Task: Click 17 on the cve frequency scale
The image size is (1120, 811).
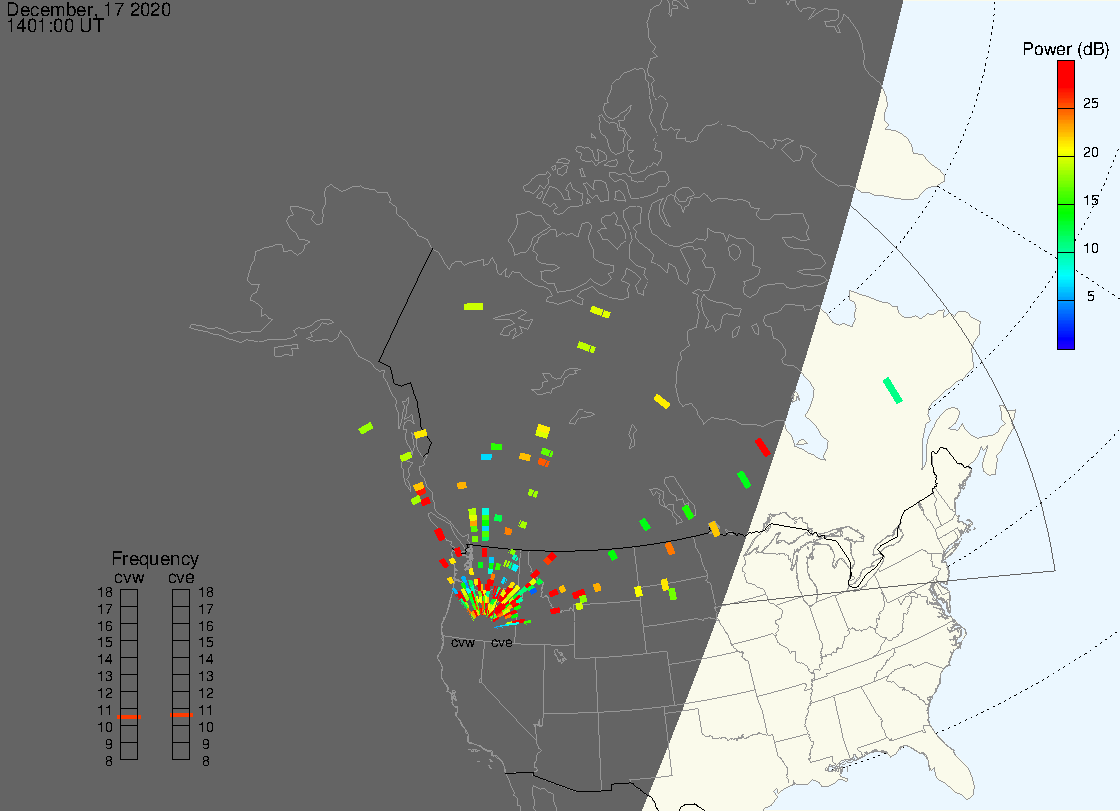Action: click(206, 610)
